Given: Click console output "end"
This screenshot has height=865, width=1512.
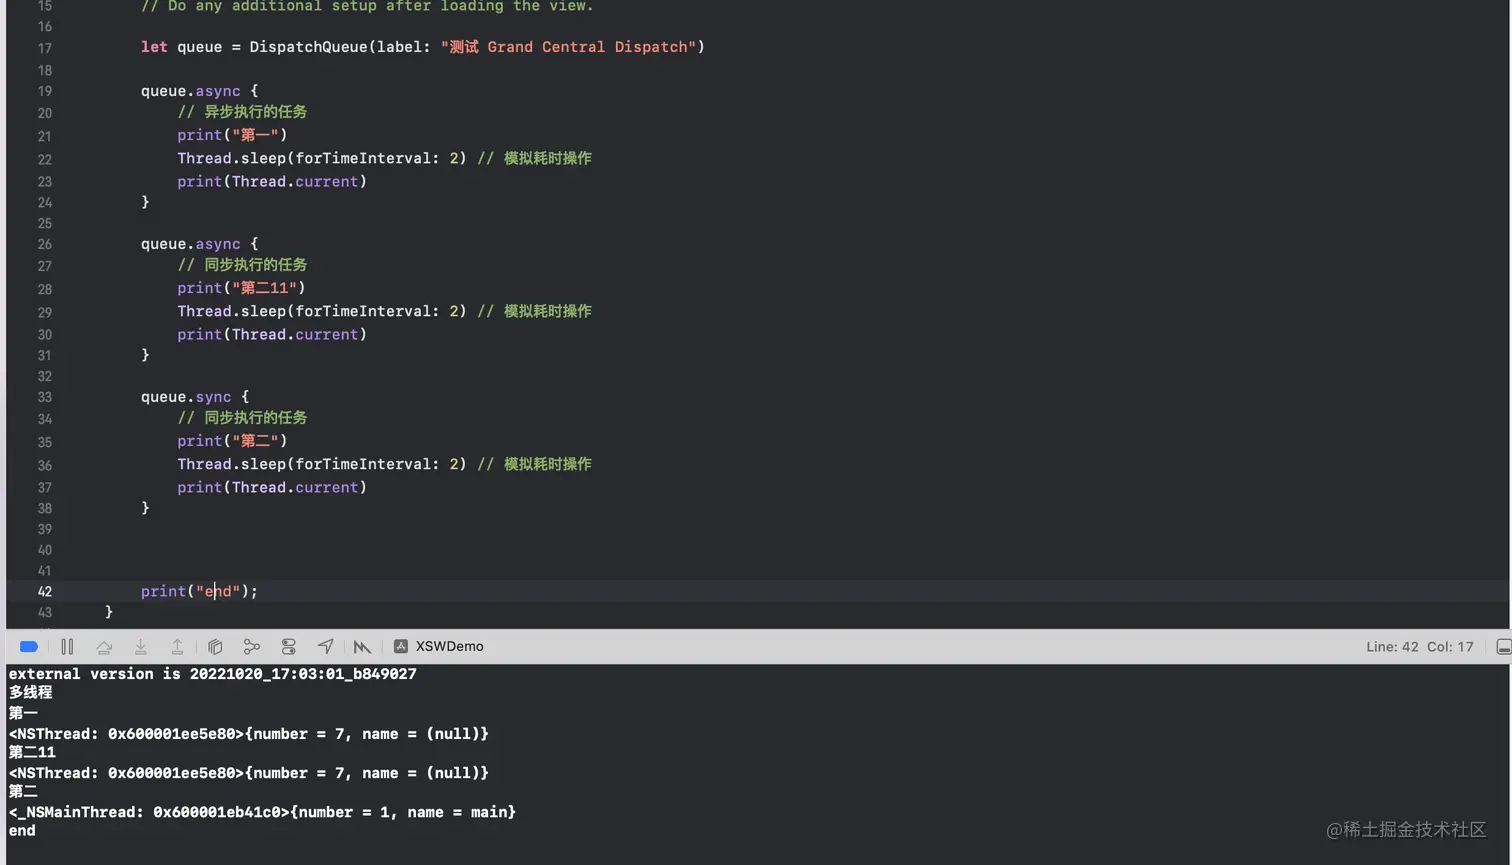Looking at the screenshot, I should tap(22, 831).
